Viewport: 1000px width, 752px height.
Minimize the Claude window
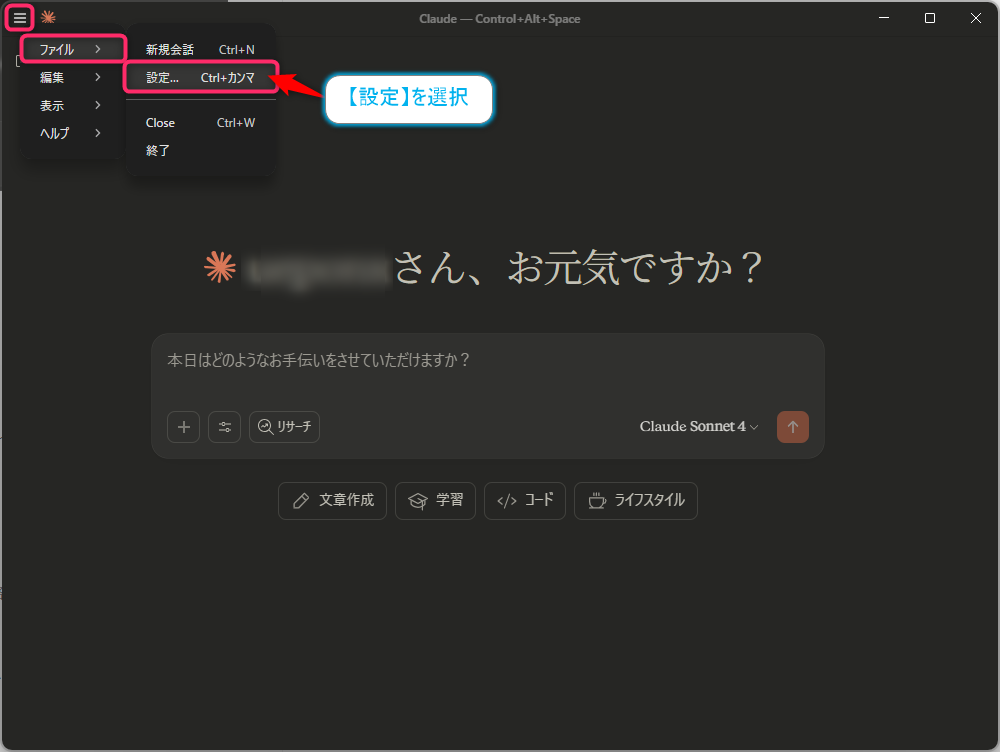884,18
